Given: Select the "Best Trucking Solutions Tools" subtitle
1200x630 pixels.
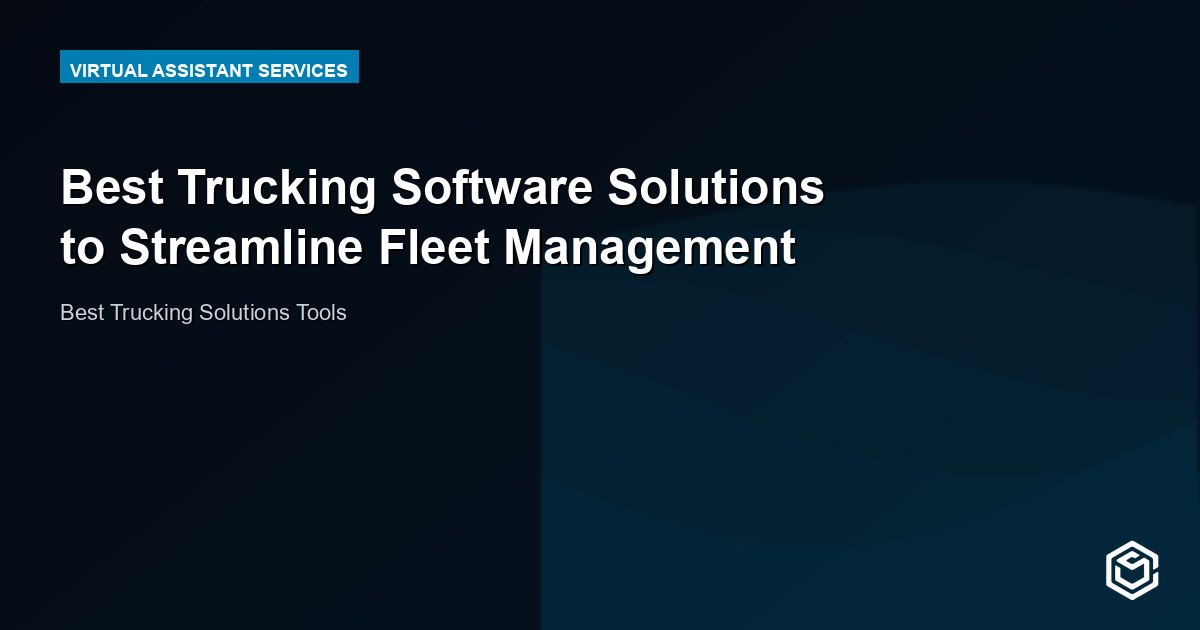Looking at the screenshot, I should pyautogui.click(x=203, y=313).
